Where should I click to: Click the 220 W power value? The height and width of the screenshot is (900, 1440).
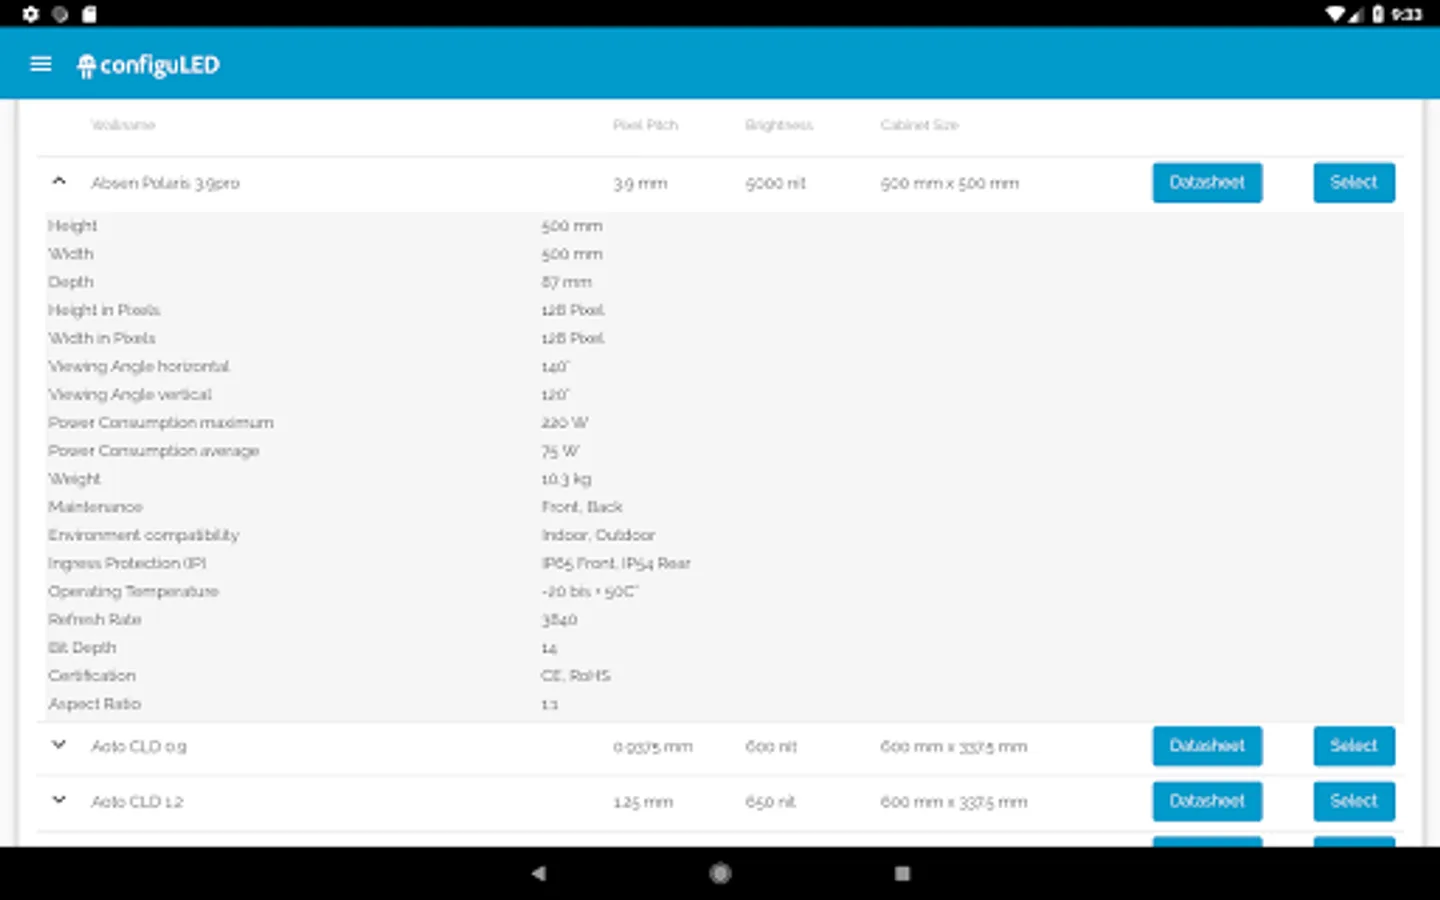pos(565,423)
